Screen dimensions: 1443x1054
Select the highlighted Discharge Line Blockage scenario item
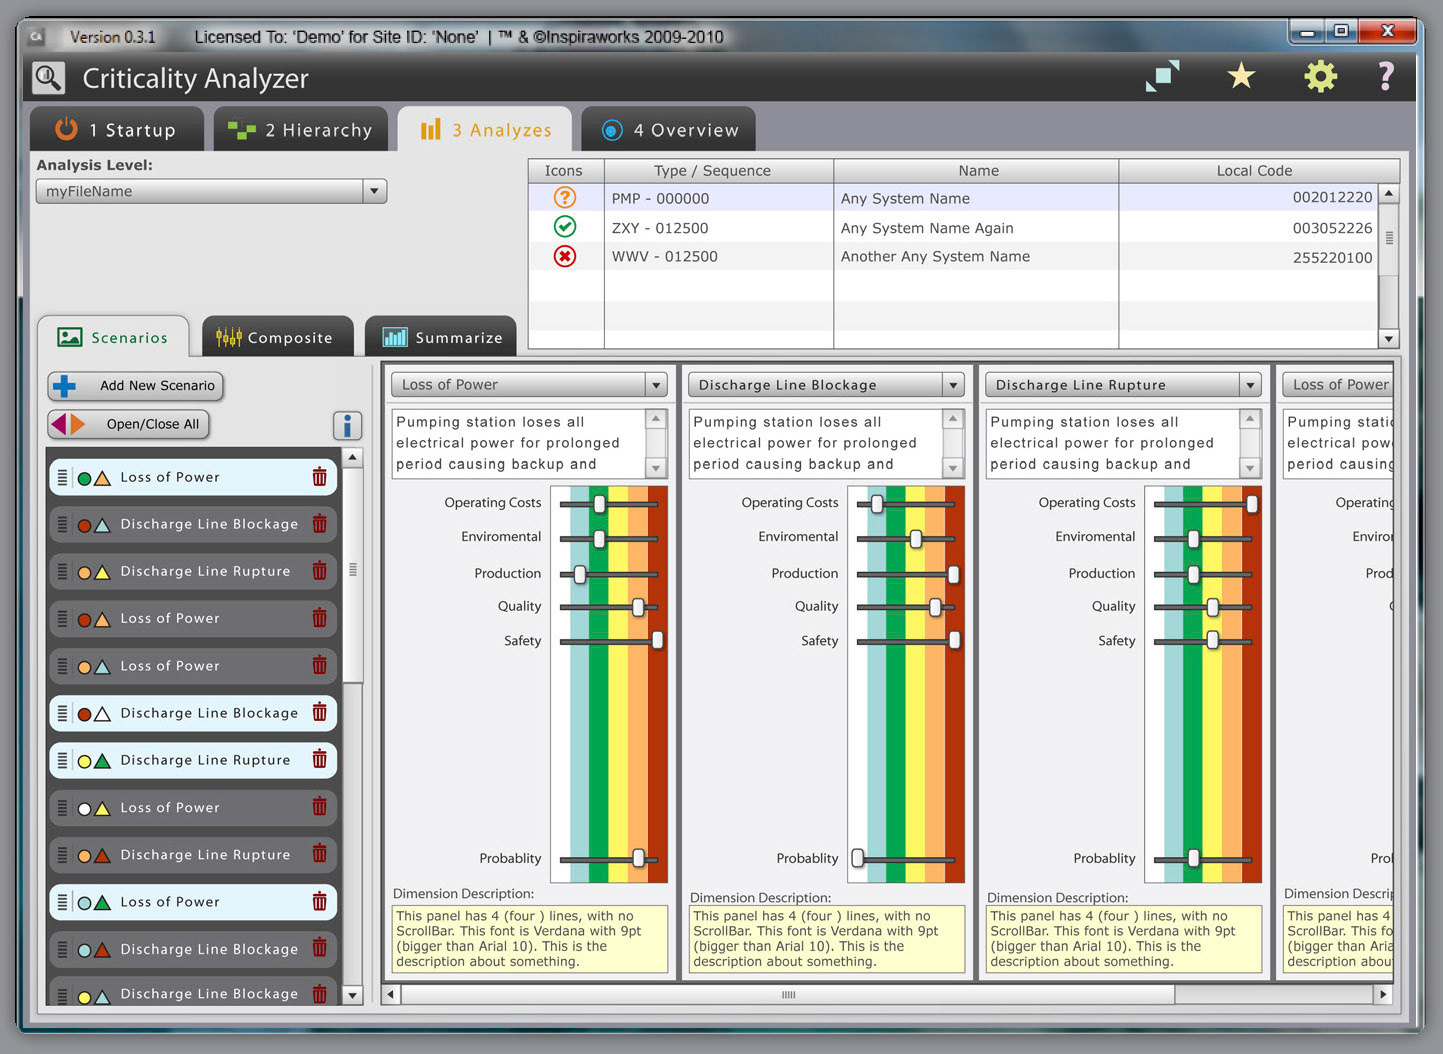(193, 713)
